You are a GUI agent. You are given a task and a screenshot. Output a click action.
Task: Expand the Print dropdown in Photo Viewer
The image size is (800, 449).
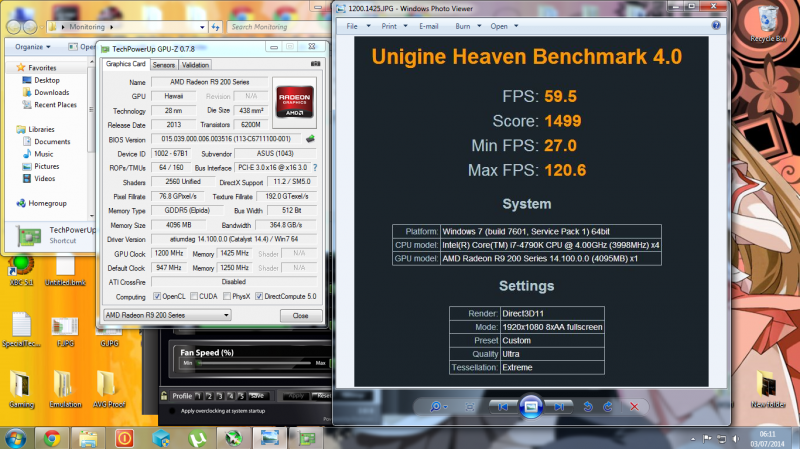tap(406, 26)
